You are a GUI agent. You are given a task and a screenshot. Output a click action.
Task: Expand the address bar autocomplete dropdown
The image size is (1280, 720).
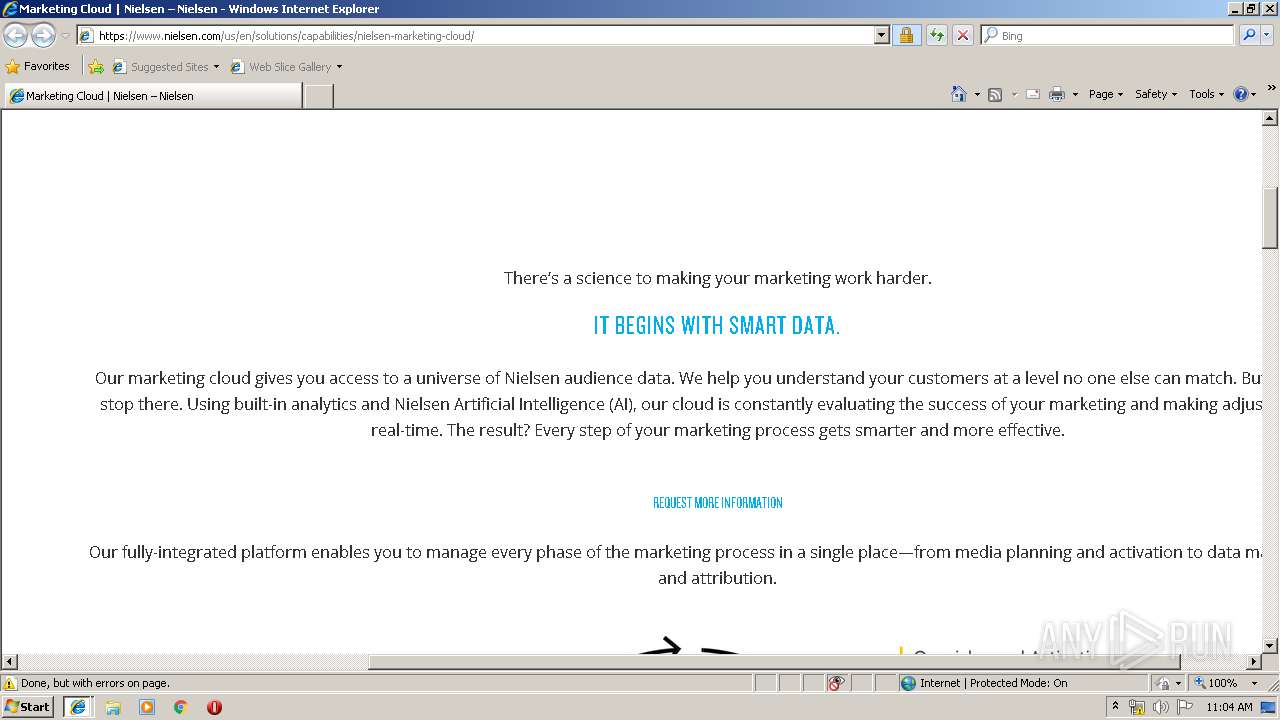881,36
